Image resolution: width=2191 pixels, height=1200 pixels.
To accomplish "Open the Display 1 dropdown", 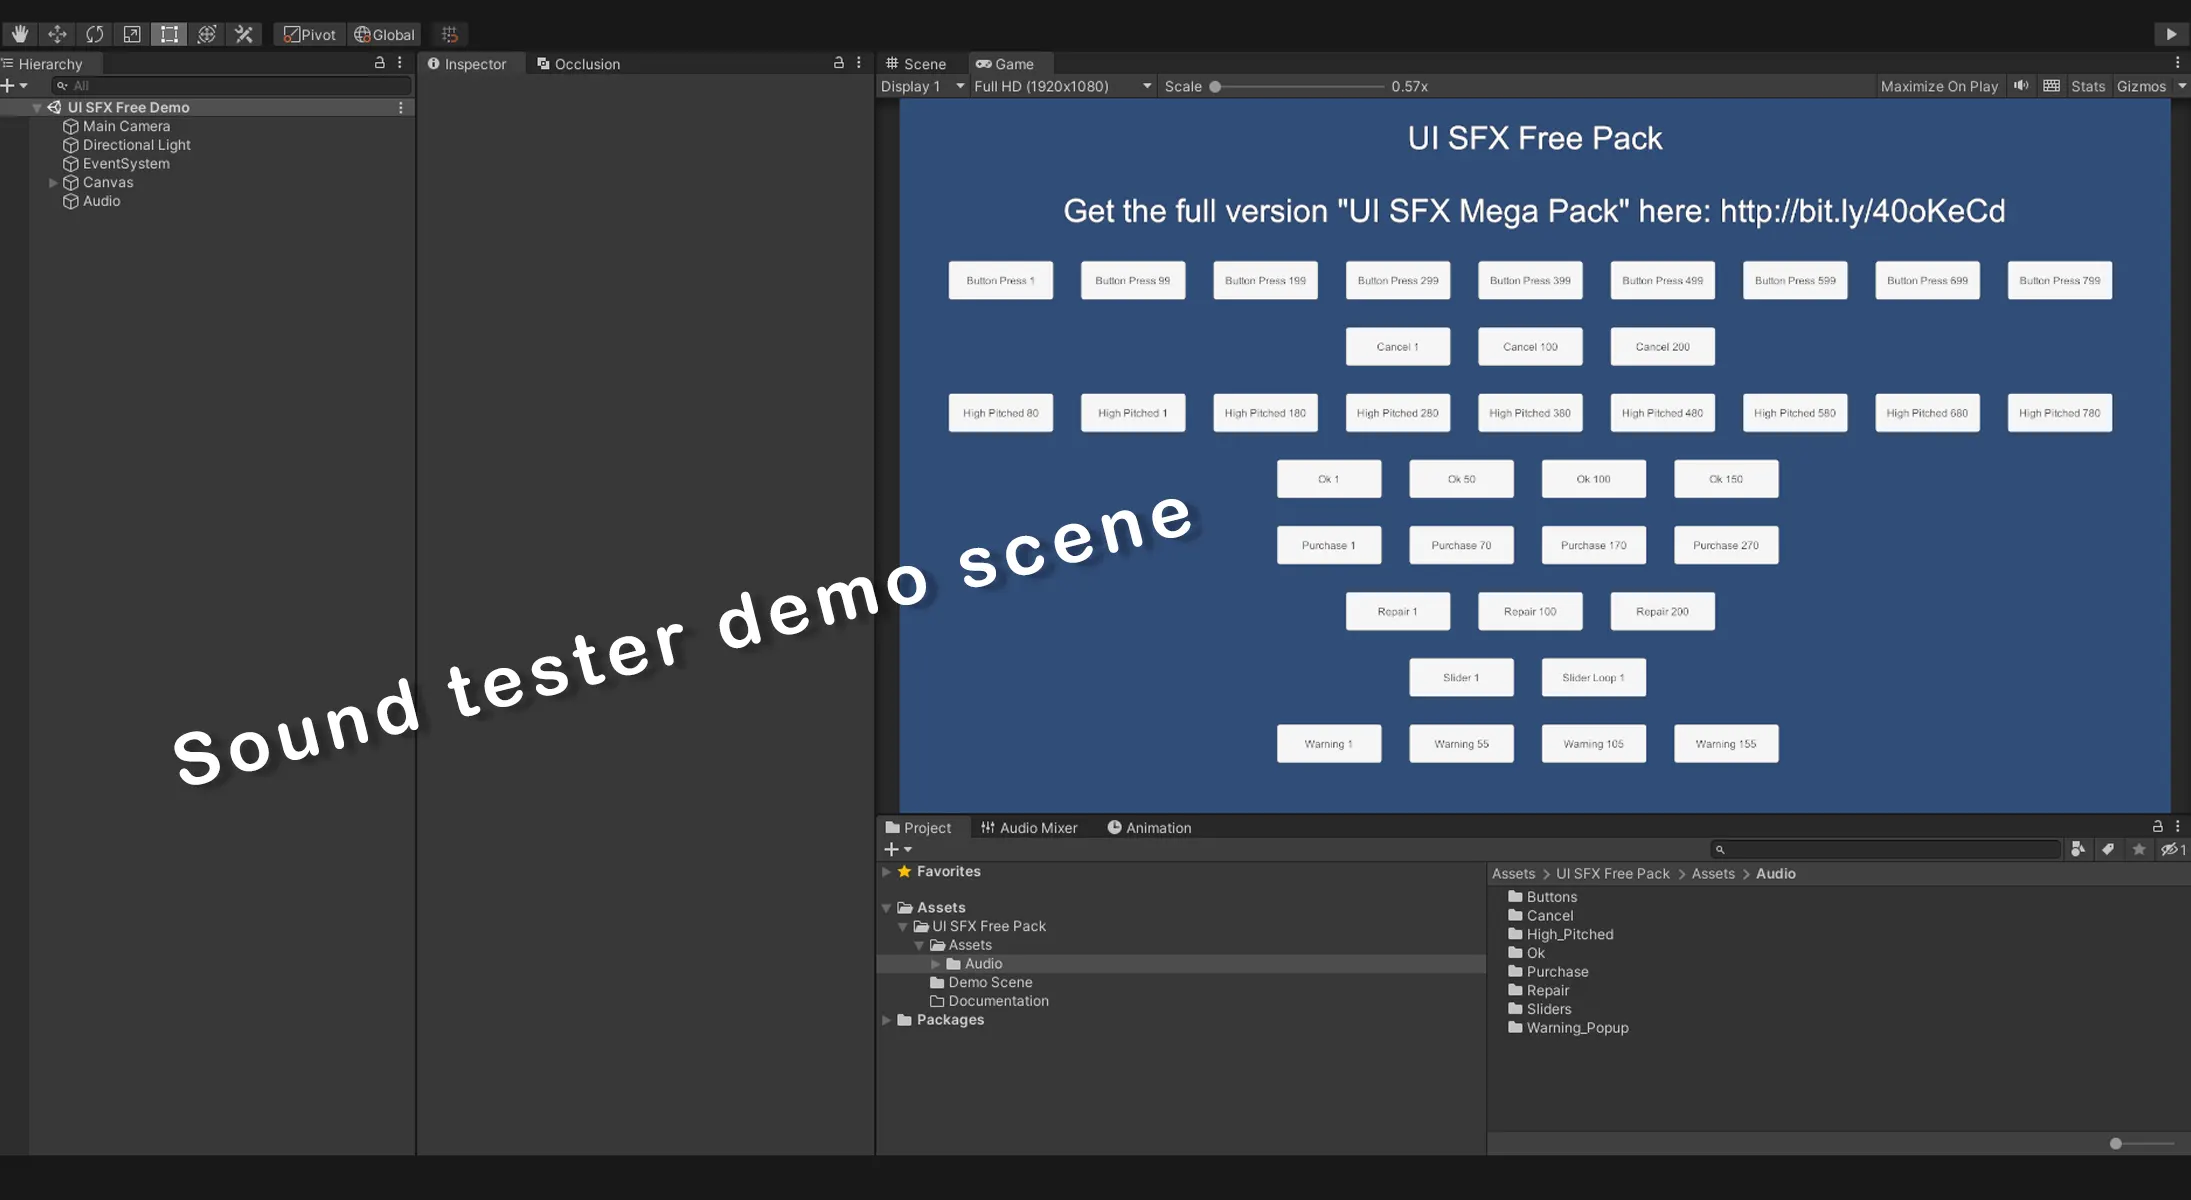I will click(921, 86).
